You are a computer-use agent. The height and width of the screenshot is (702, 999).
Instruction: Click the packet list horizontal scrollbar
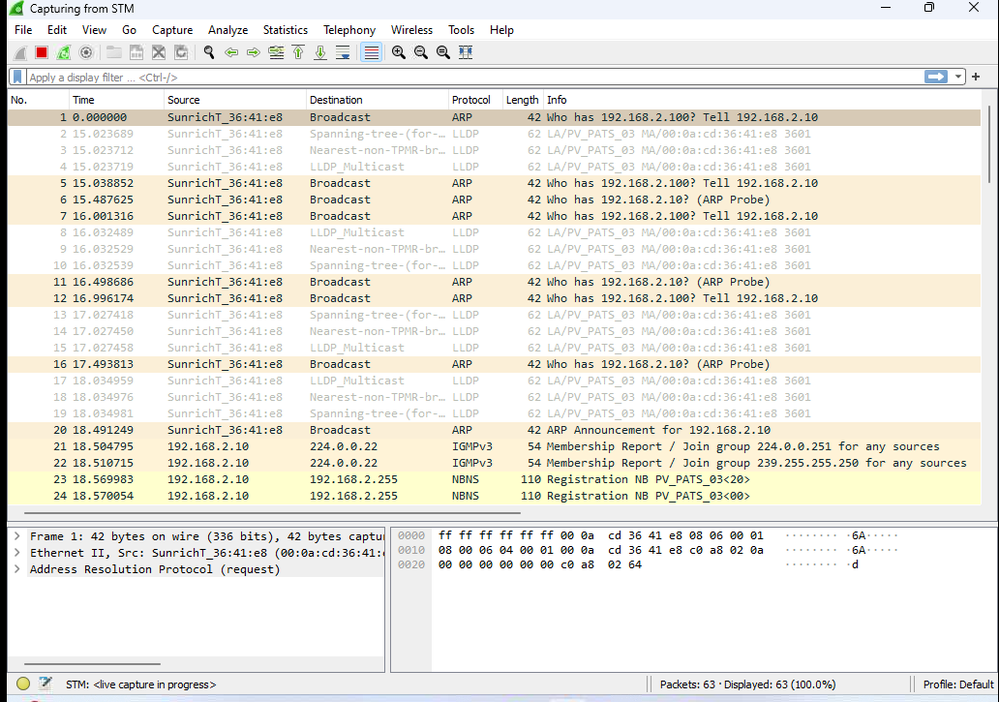[x=272, y=512]
